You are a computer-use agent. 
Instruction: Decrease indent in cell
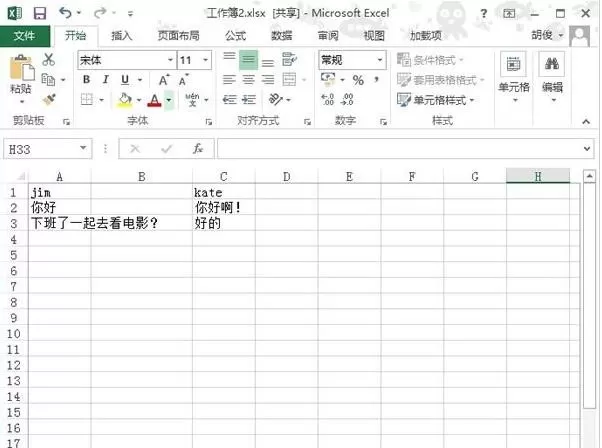229,100
